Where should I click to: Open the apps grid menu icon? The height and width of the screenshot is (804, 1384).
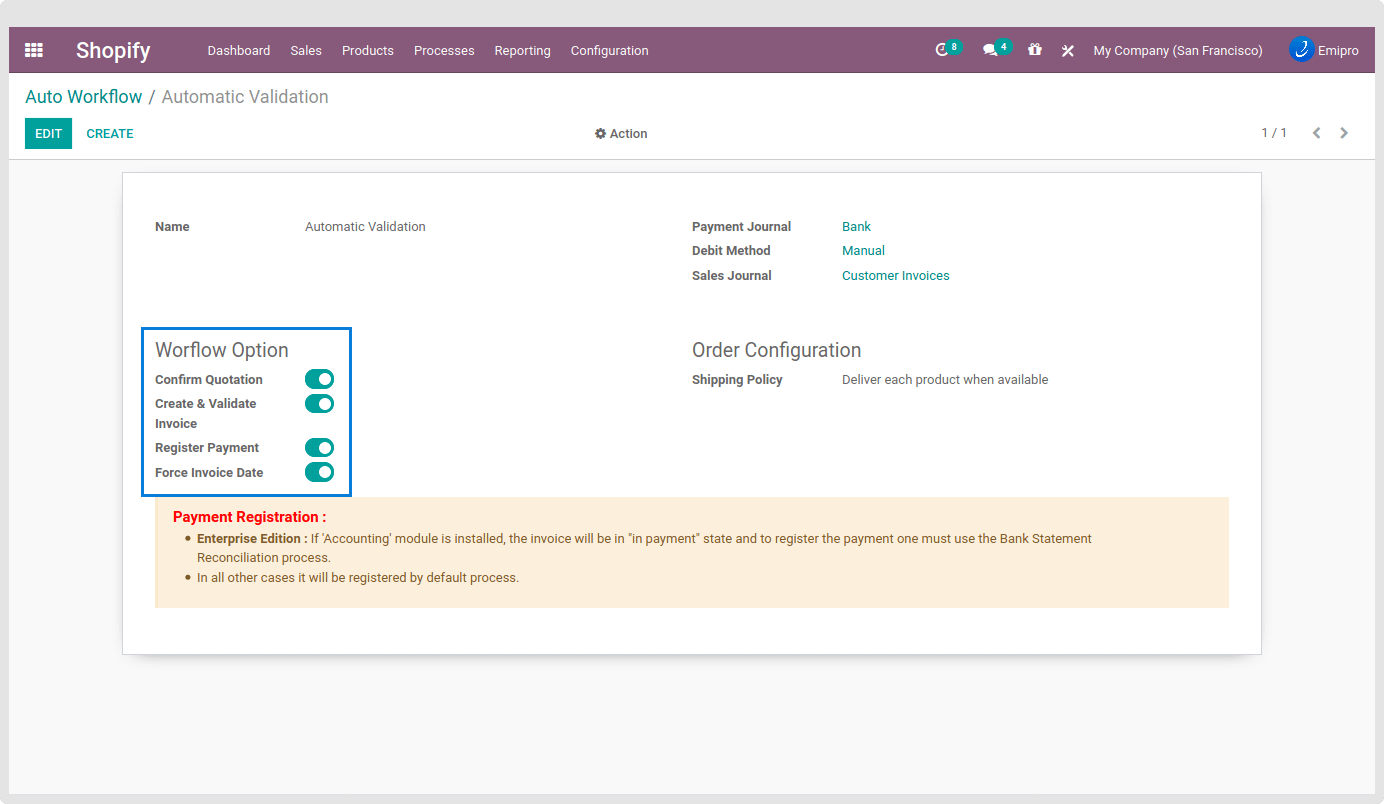click(x=34, y=50)
